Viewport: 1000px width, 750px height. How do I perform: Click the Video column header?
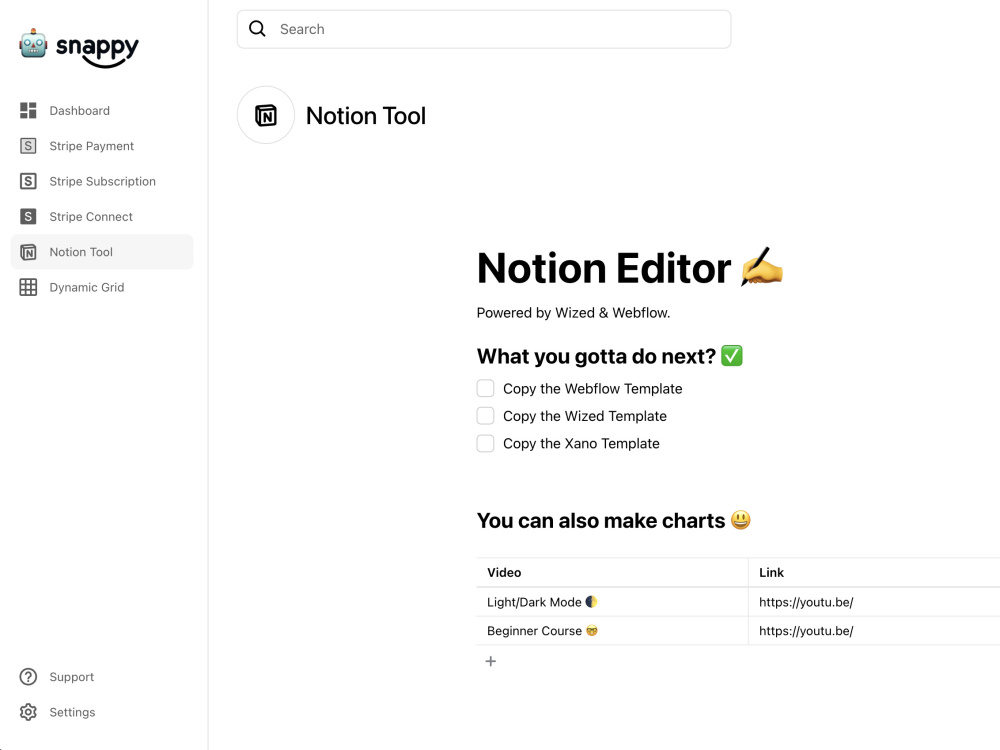[x=504, y=573]
